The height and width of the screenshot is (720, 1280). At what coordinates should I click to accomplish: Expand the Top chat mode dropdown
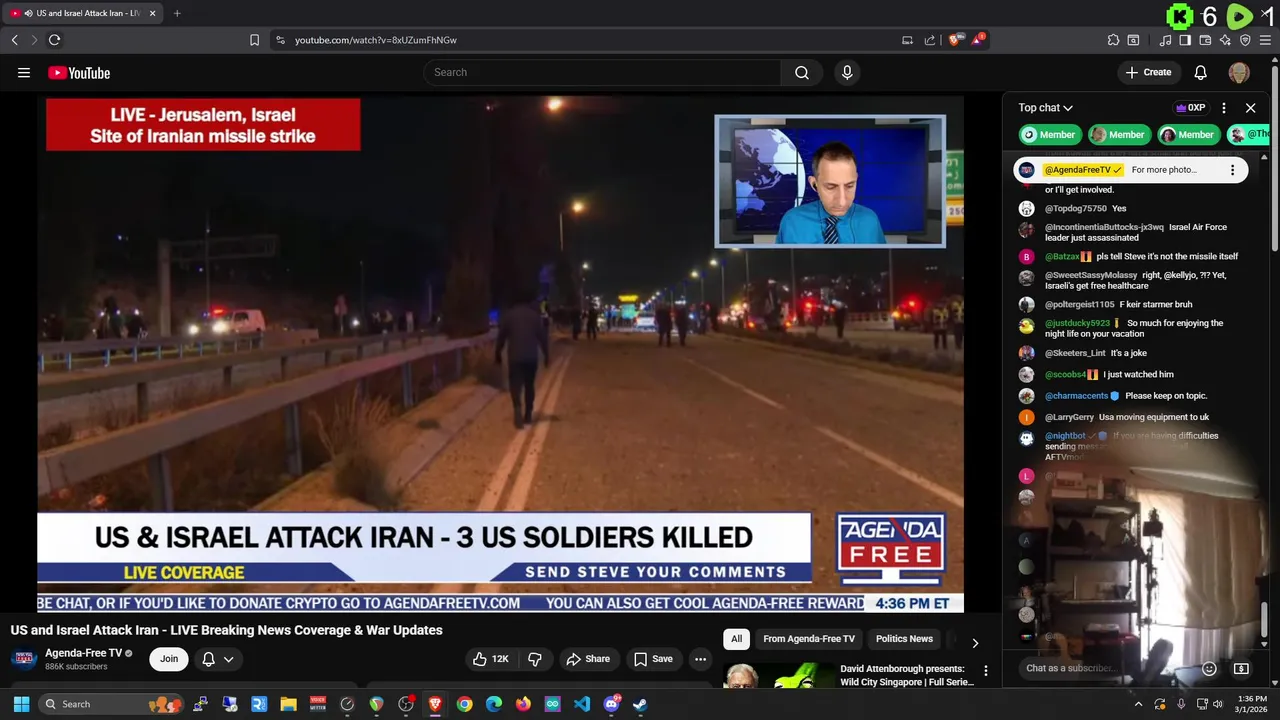(x=1046, y=107)
